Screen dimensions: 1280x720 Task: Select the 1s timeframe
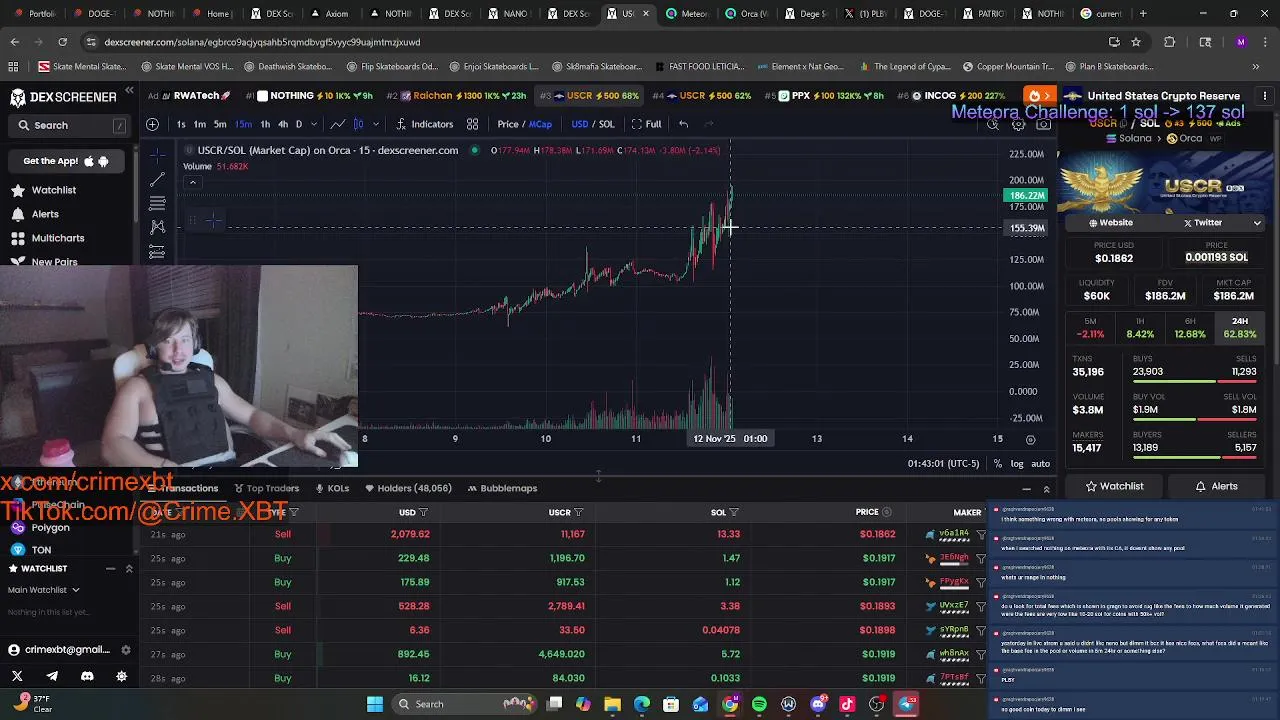pyautogui.click(x=181, y=124)
